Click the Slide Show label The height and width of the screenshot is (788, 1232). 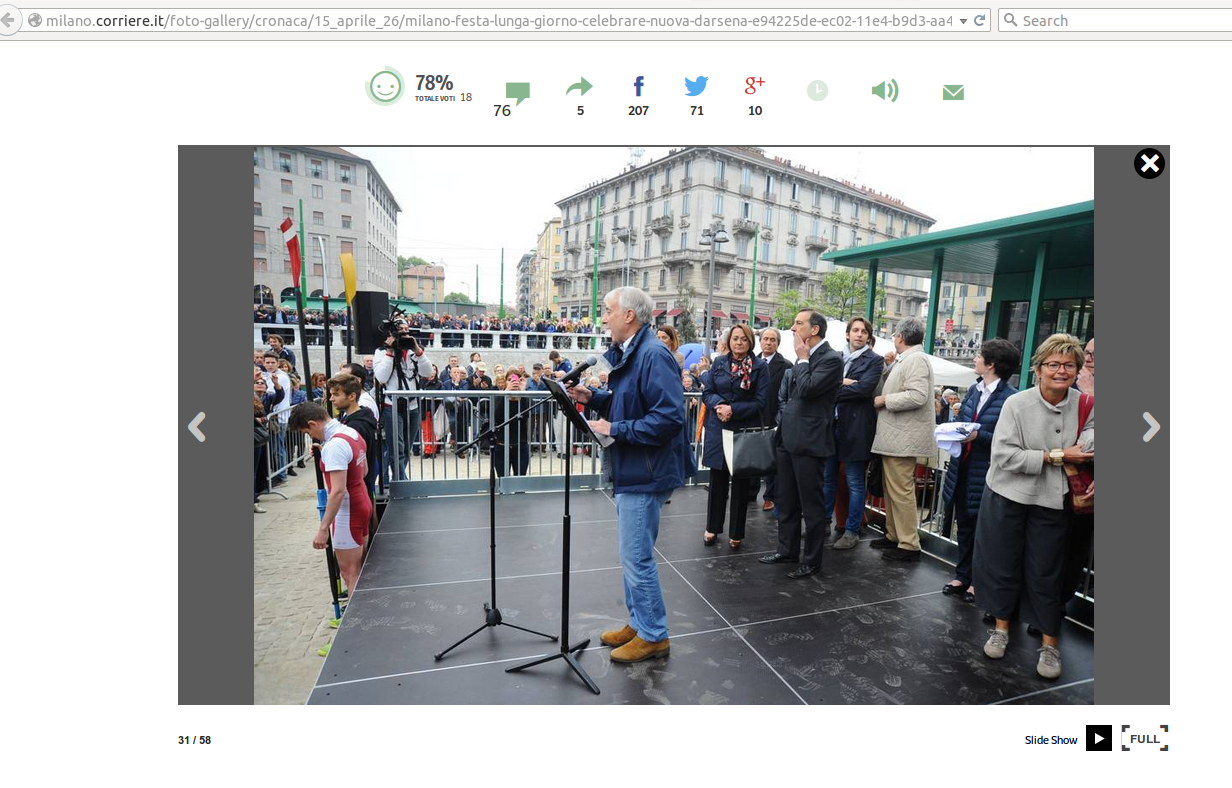(x=1051, y=740)
